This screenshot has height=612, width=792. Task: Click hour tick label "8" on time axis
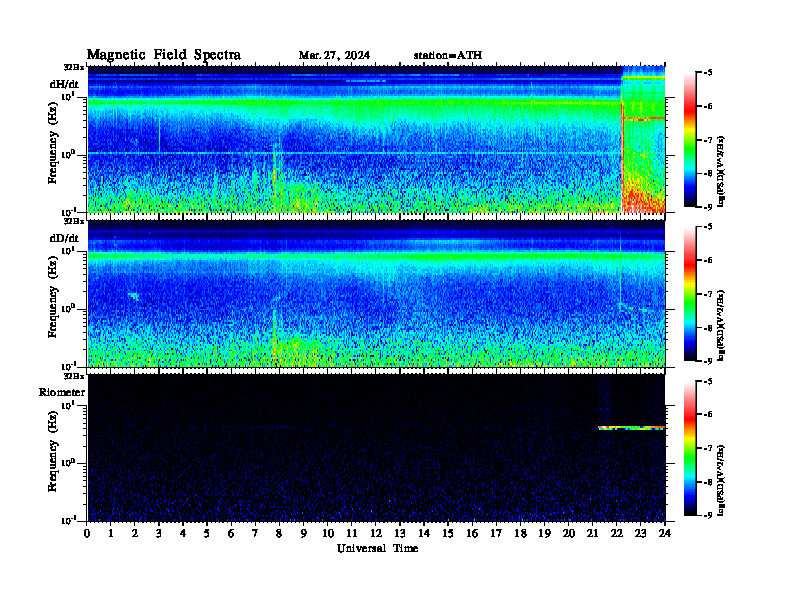click(279, 533)
